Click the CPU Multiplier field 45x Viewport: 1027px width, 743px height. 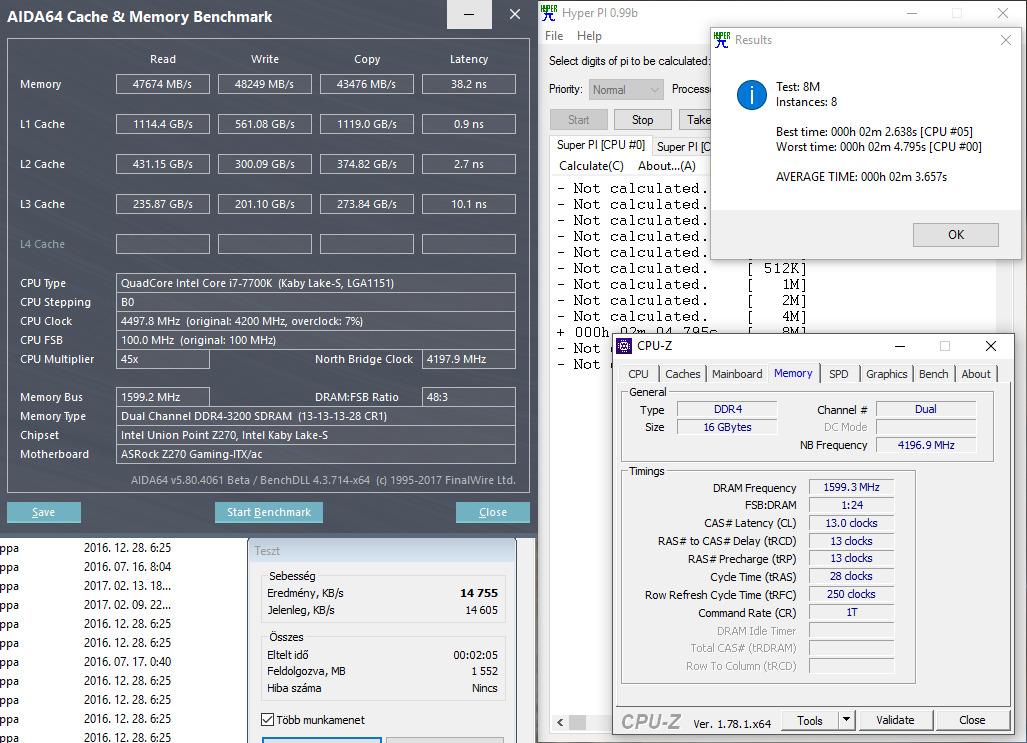click(162, 359)
